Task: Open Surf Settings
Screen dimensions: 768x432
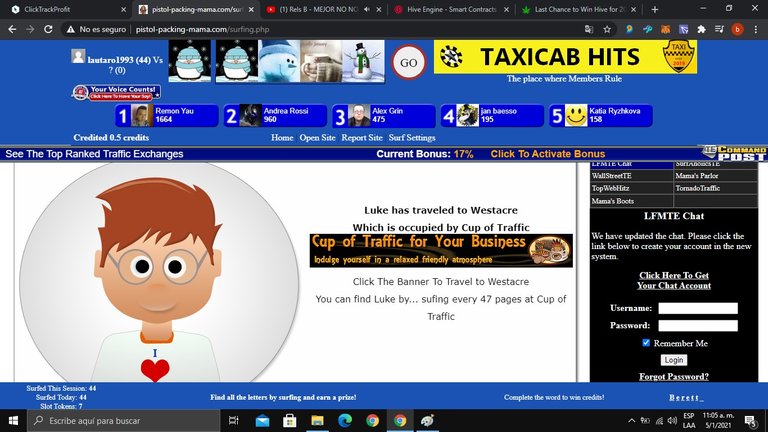Action: pyautogui.click(x=412, y=138)
